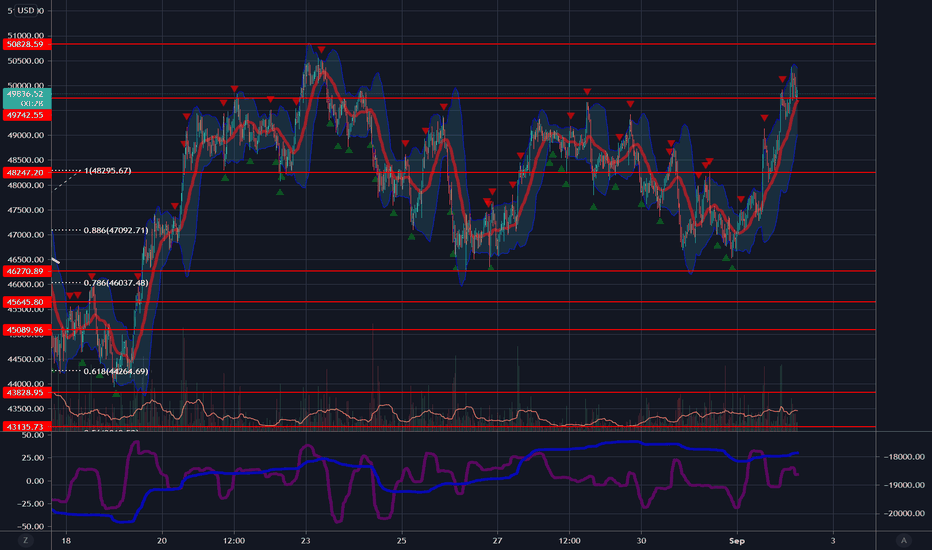Image resolution: width=932 pixels, height=550 pixels.
Task: Toggle the A auto-scale button
Action: coord(903,540)
